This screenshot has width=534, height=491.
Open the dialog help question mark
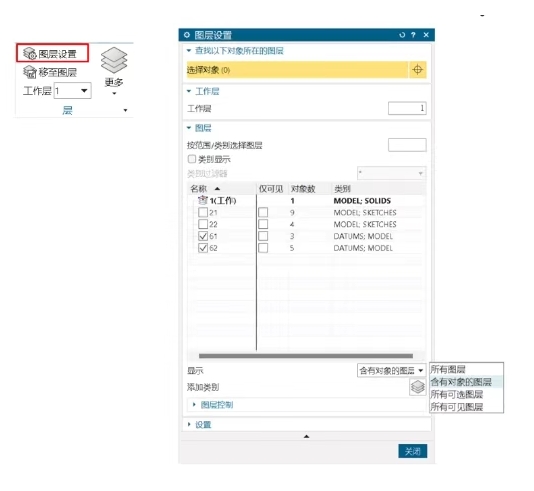(413, 35)
